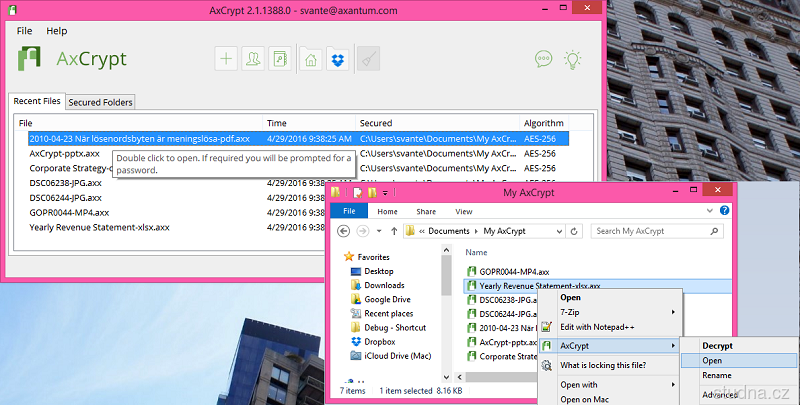The image size is (800, 405).
Task: Switch to the Secured Folders tab
Action: pos(100,102)
